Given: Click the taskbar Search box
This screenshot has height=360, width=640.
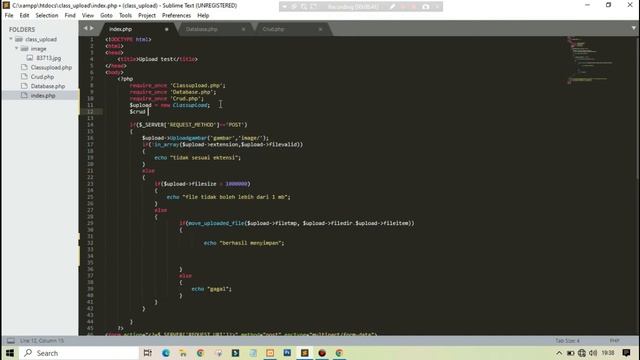Looking at the screenshot, I should tap(80, 353).
